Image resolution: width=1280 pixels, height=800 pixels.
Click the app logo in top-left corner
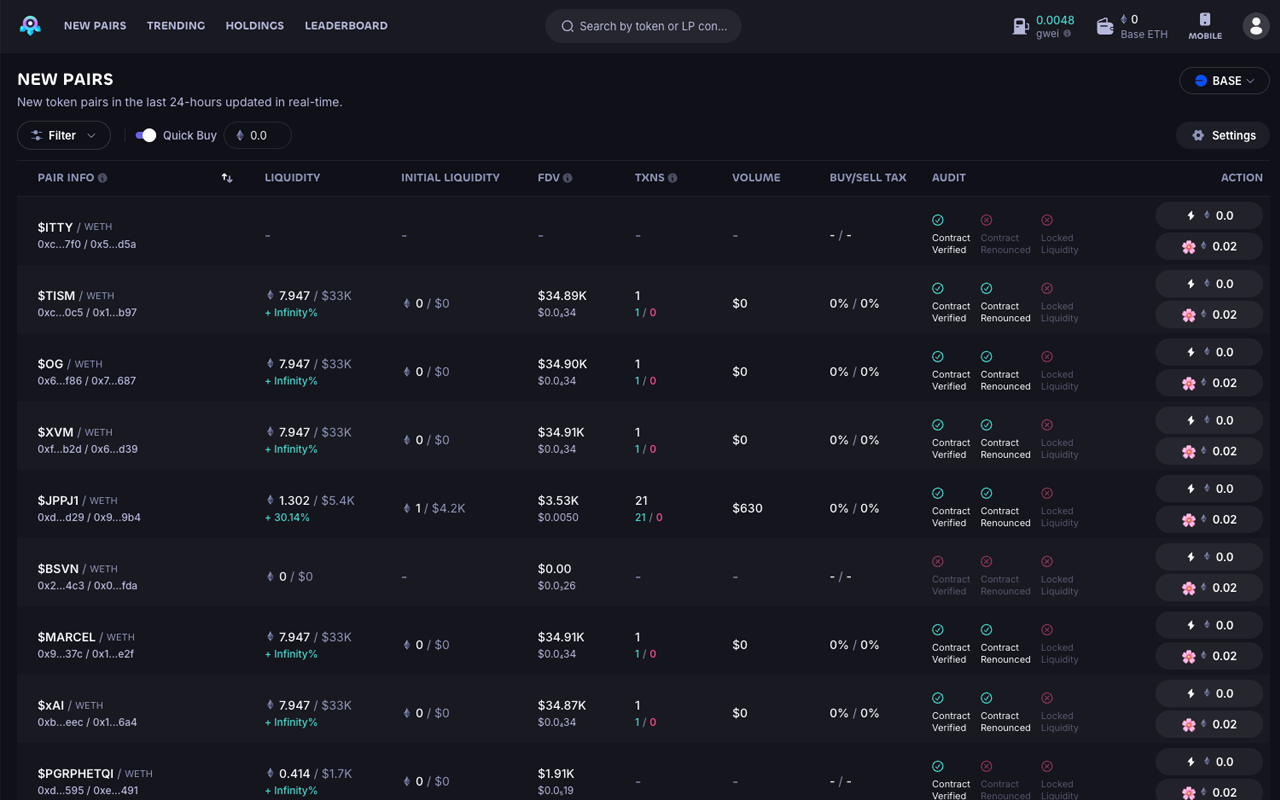tap(30, 26)
